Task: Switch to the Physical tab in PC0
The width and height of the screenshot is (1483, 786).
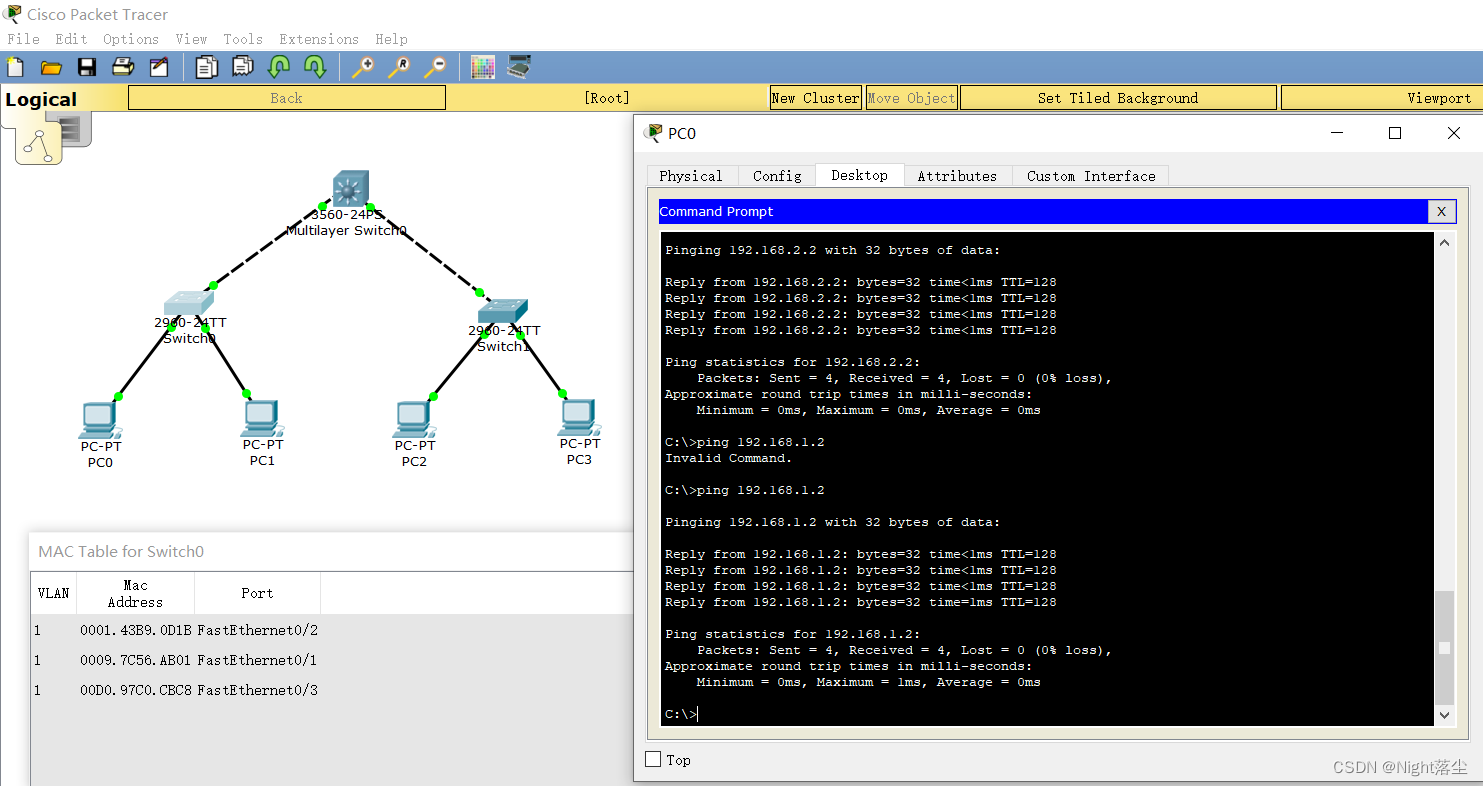Action: tap(691, 176)
